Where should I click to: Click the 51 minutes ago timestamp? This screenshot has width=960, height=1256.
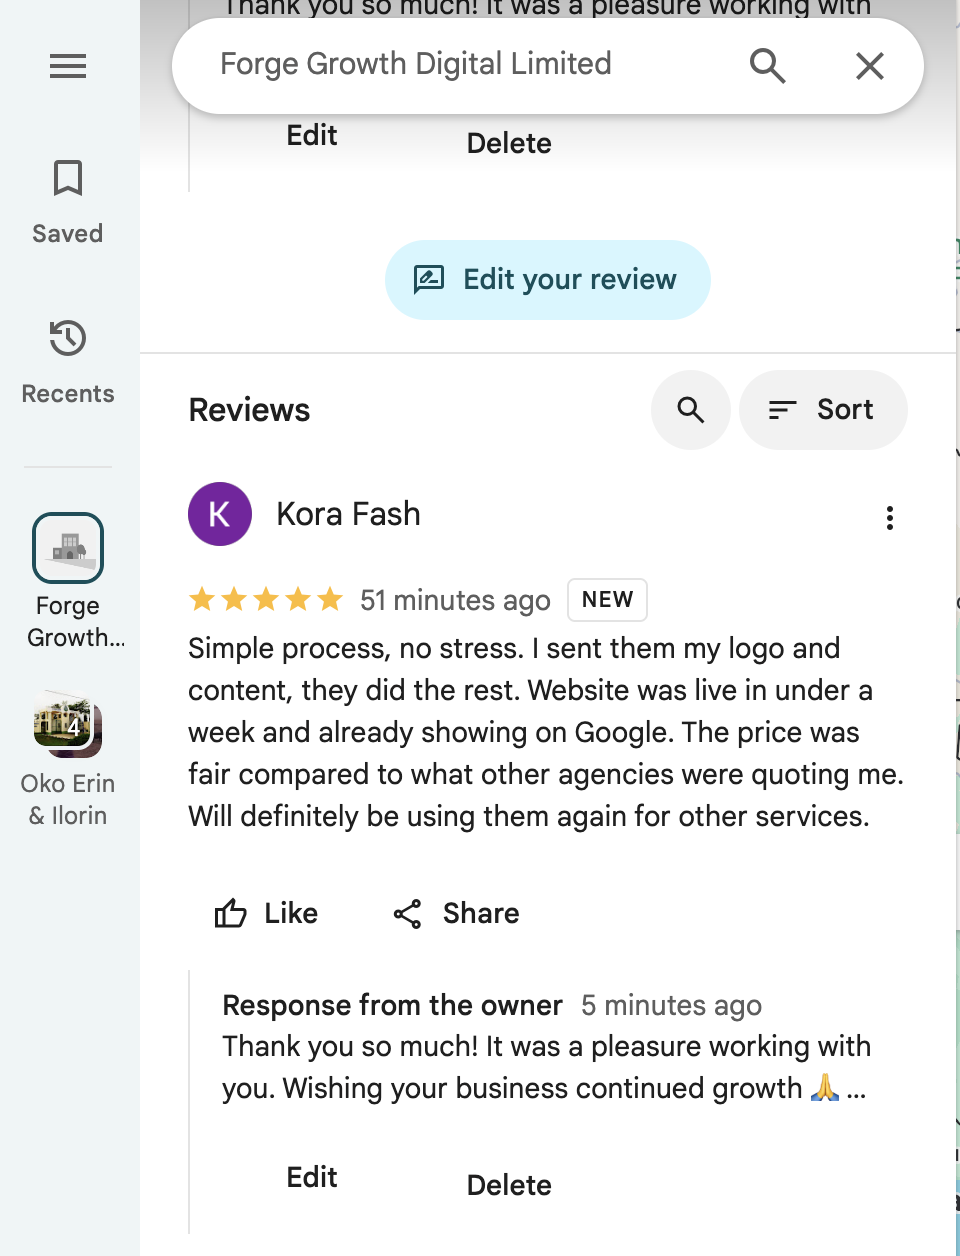(x=455, y=599)
